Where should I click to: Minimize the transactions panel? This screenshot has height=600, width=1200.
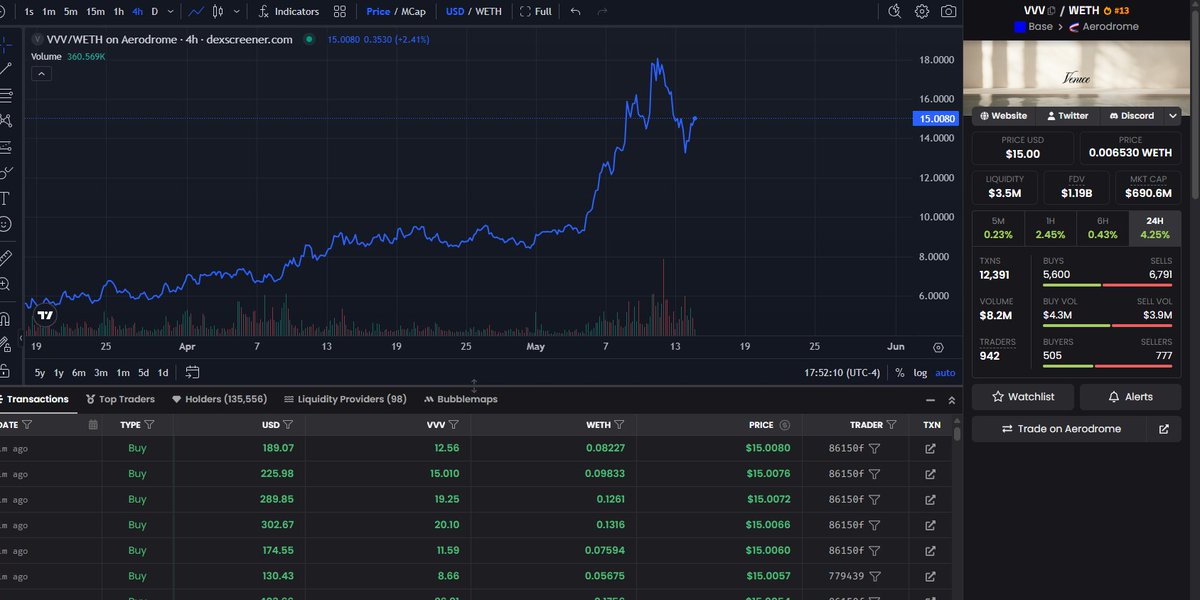pyautogui.click(x=931, y=399)
